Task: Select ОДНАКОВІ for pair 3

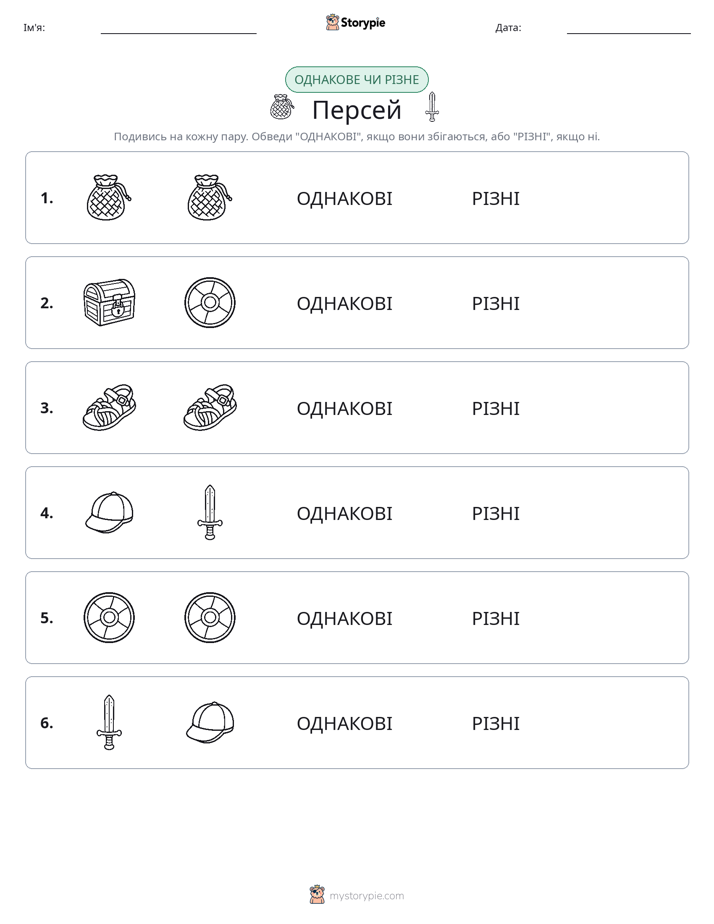Action: coord(344,408)
